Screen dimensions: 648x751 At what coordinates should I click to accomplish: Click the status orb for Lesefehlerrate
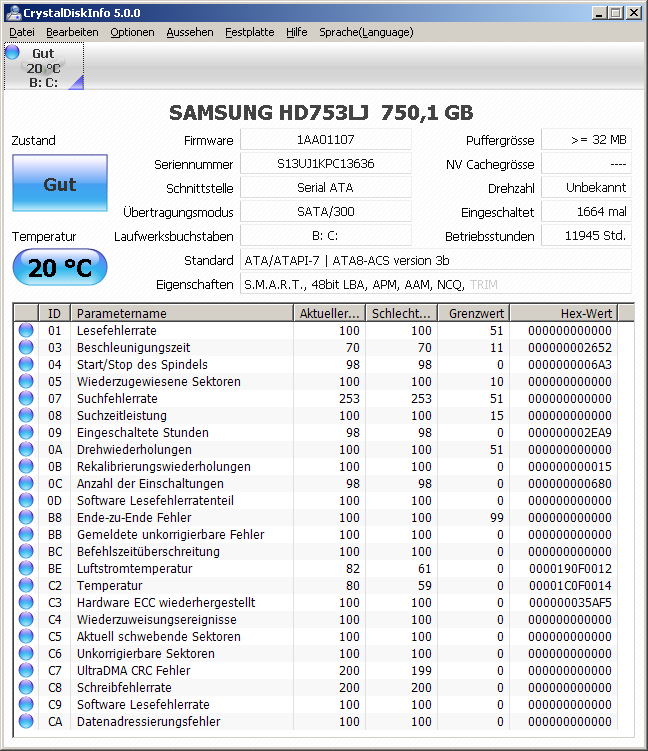pos(26,330)
